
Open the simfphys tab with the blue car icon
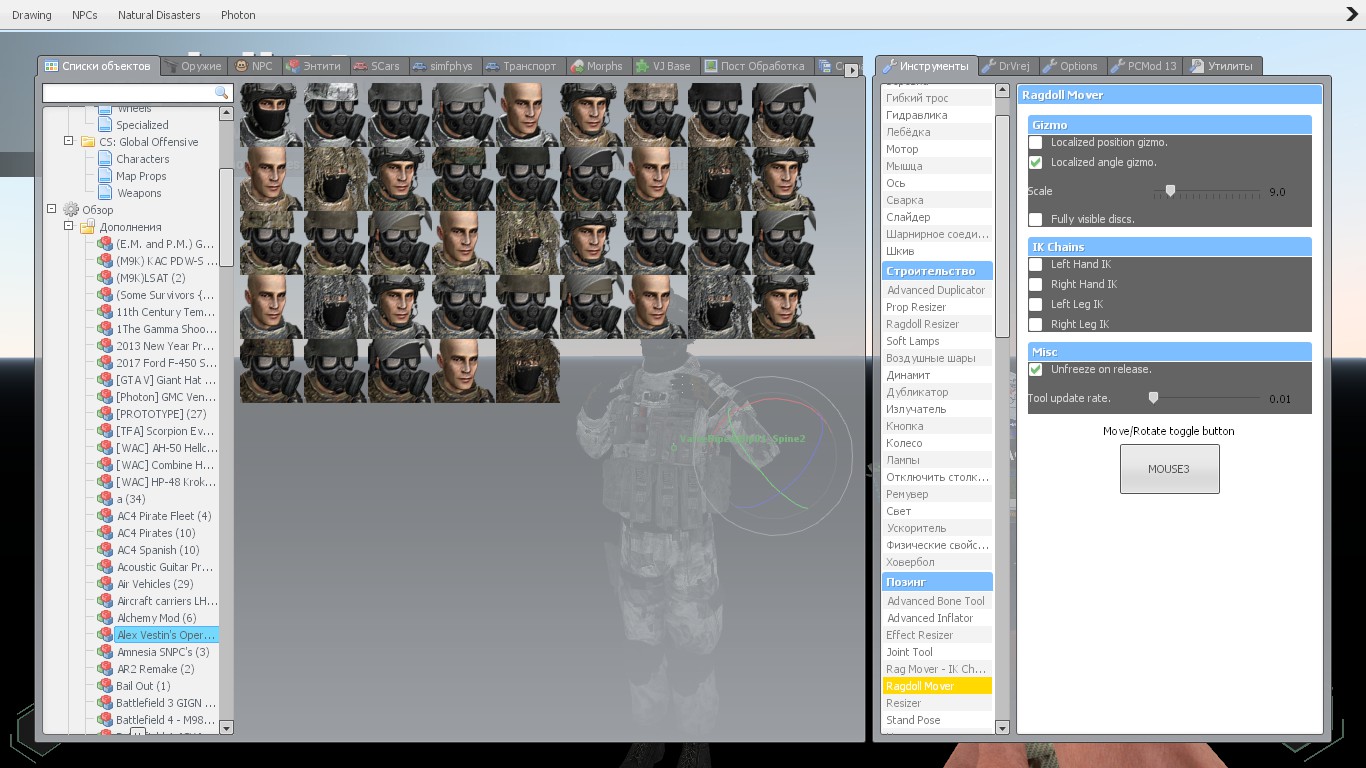[442, 66]
